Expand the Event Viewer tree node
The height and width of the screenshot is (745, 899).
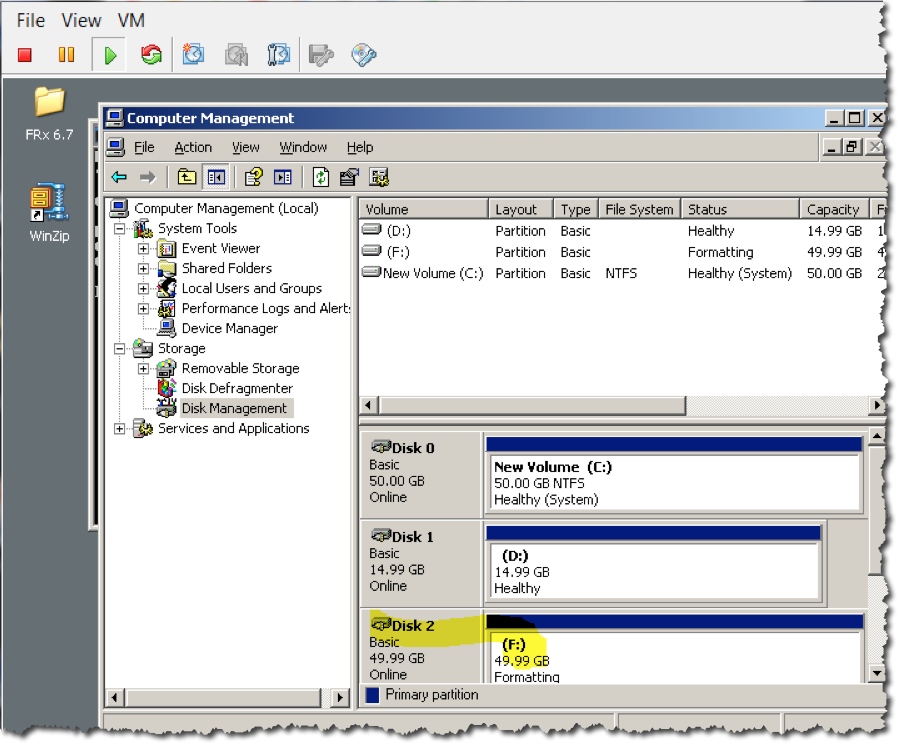144,249
